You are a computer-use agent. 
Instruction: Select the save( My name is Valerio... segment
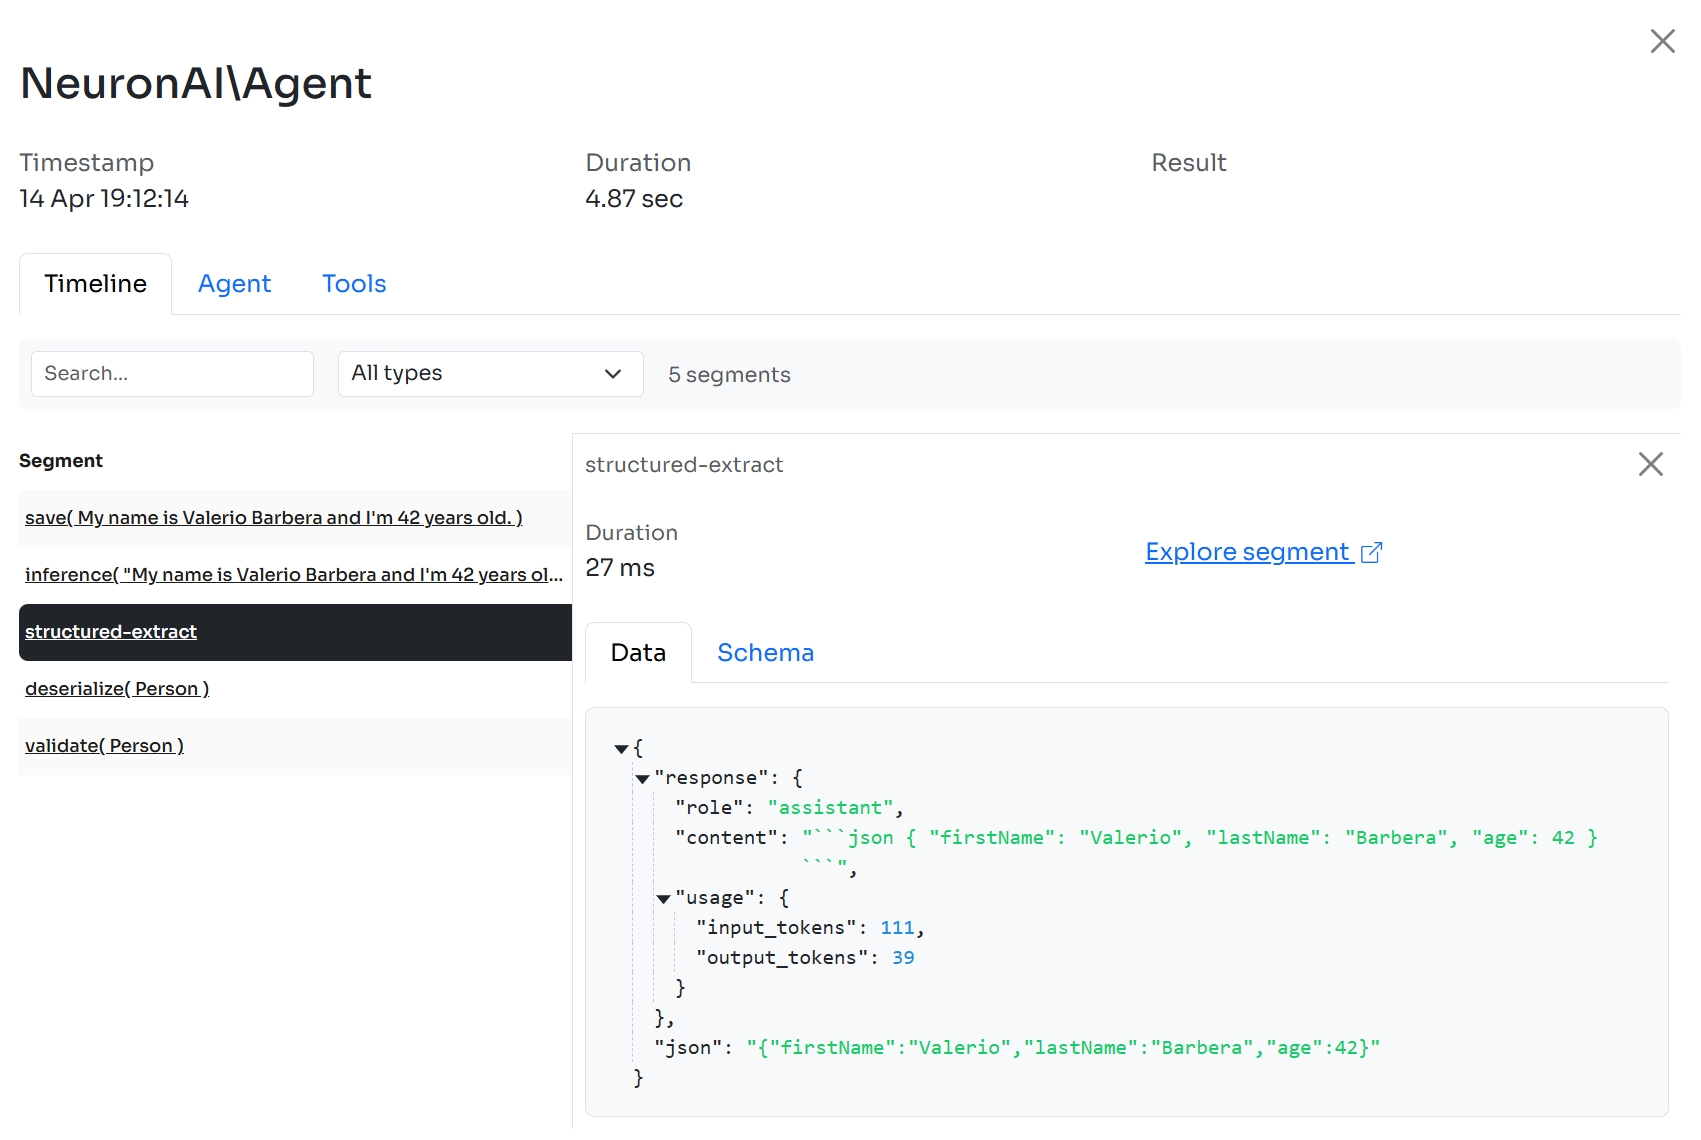pos(273,518)
